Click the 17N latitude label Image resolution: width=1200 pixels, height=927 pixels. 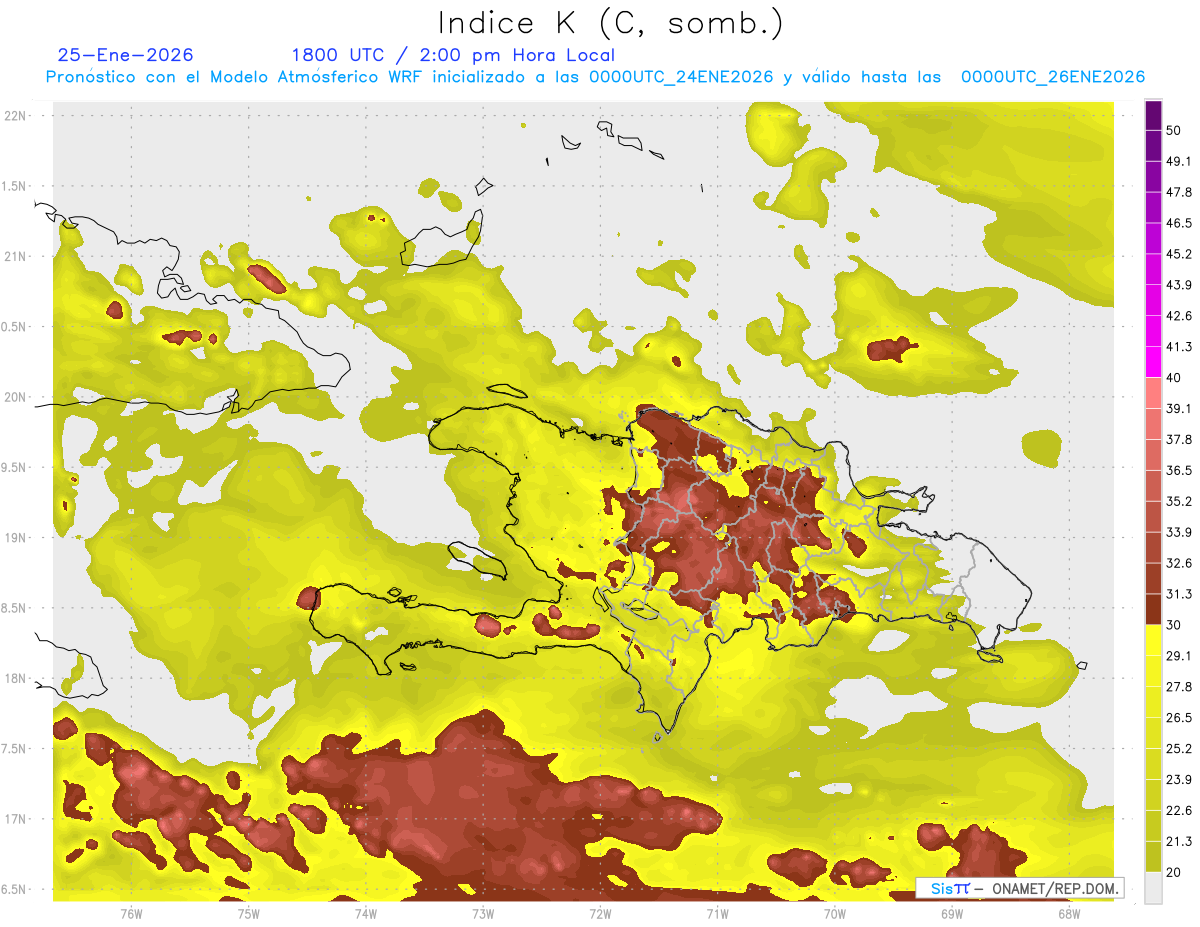(x=16, y=820)
